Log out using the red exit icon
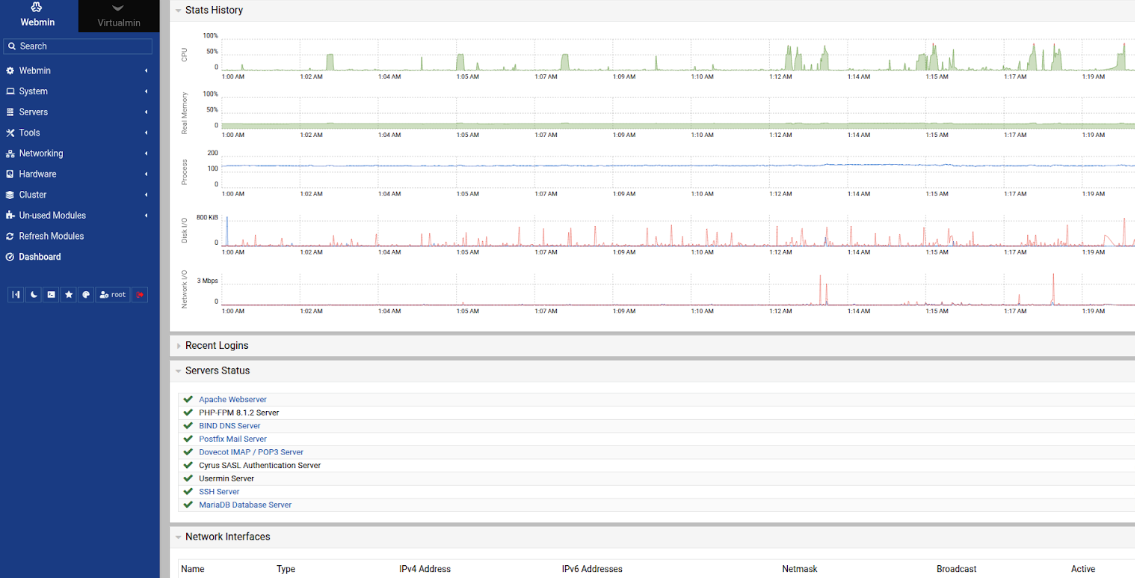The height and width of the screenshot is (578, 1135). 140,294
